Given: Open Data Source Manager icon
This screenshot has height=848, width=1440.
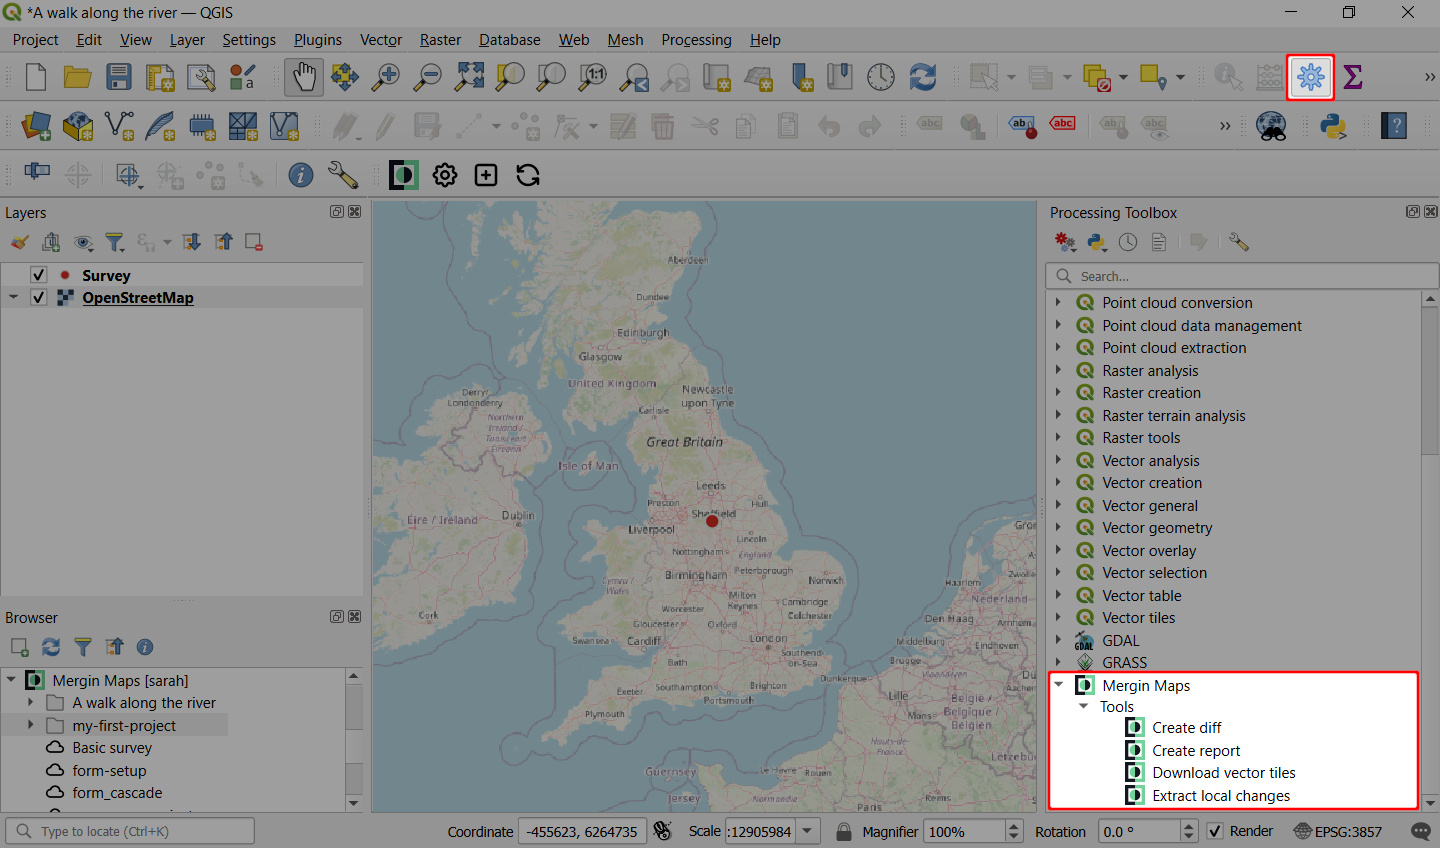Looking at the screenshot, I should point(36,126).
